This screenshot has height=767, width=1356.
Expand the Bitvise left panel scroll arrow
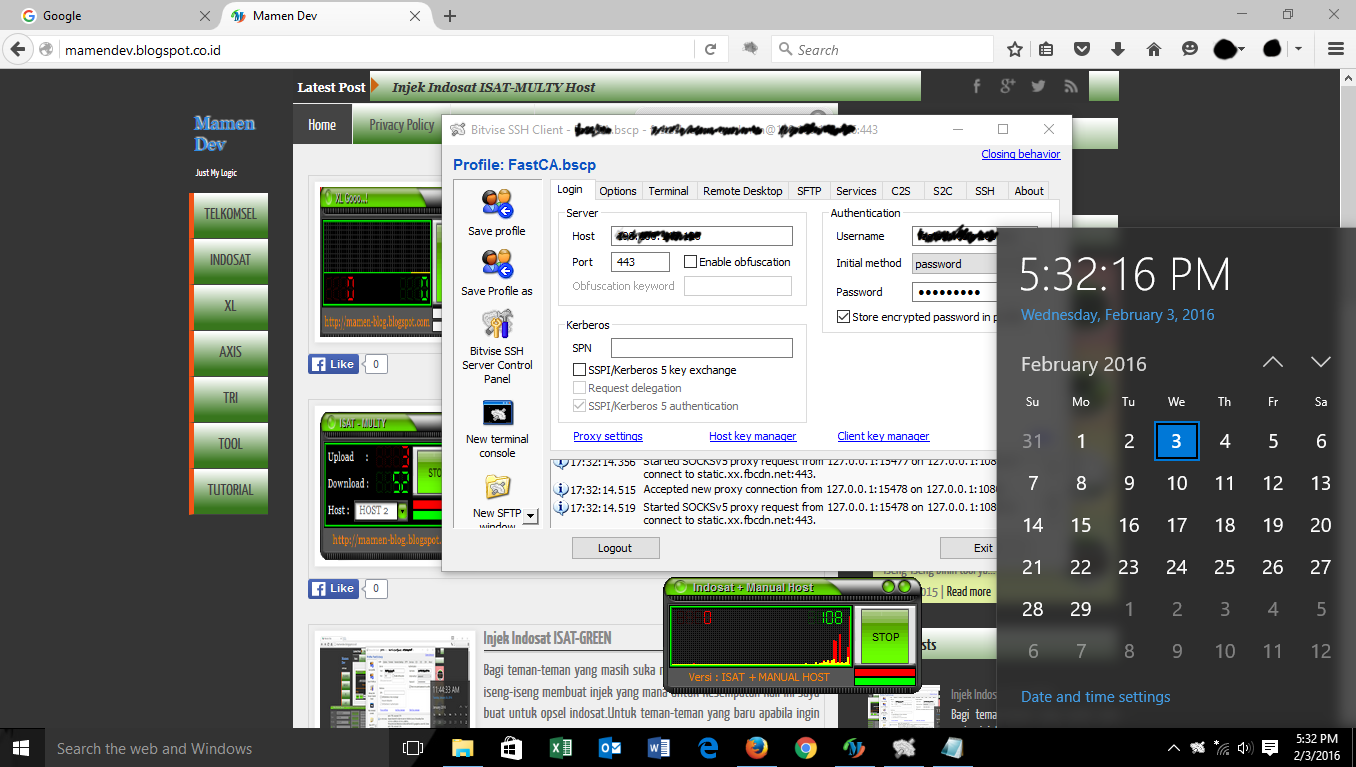530,516
